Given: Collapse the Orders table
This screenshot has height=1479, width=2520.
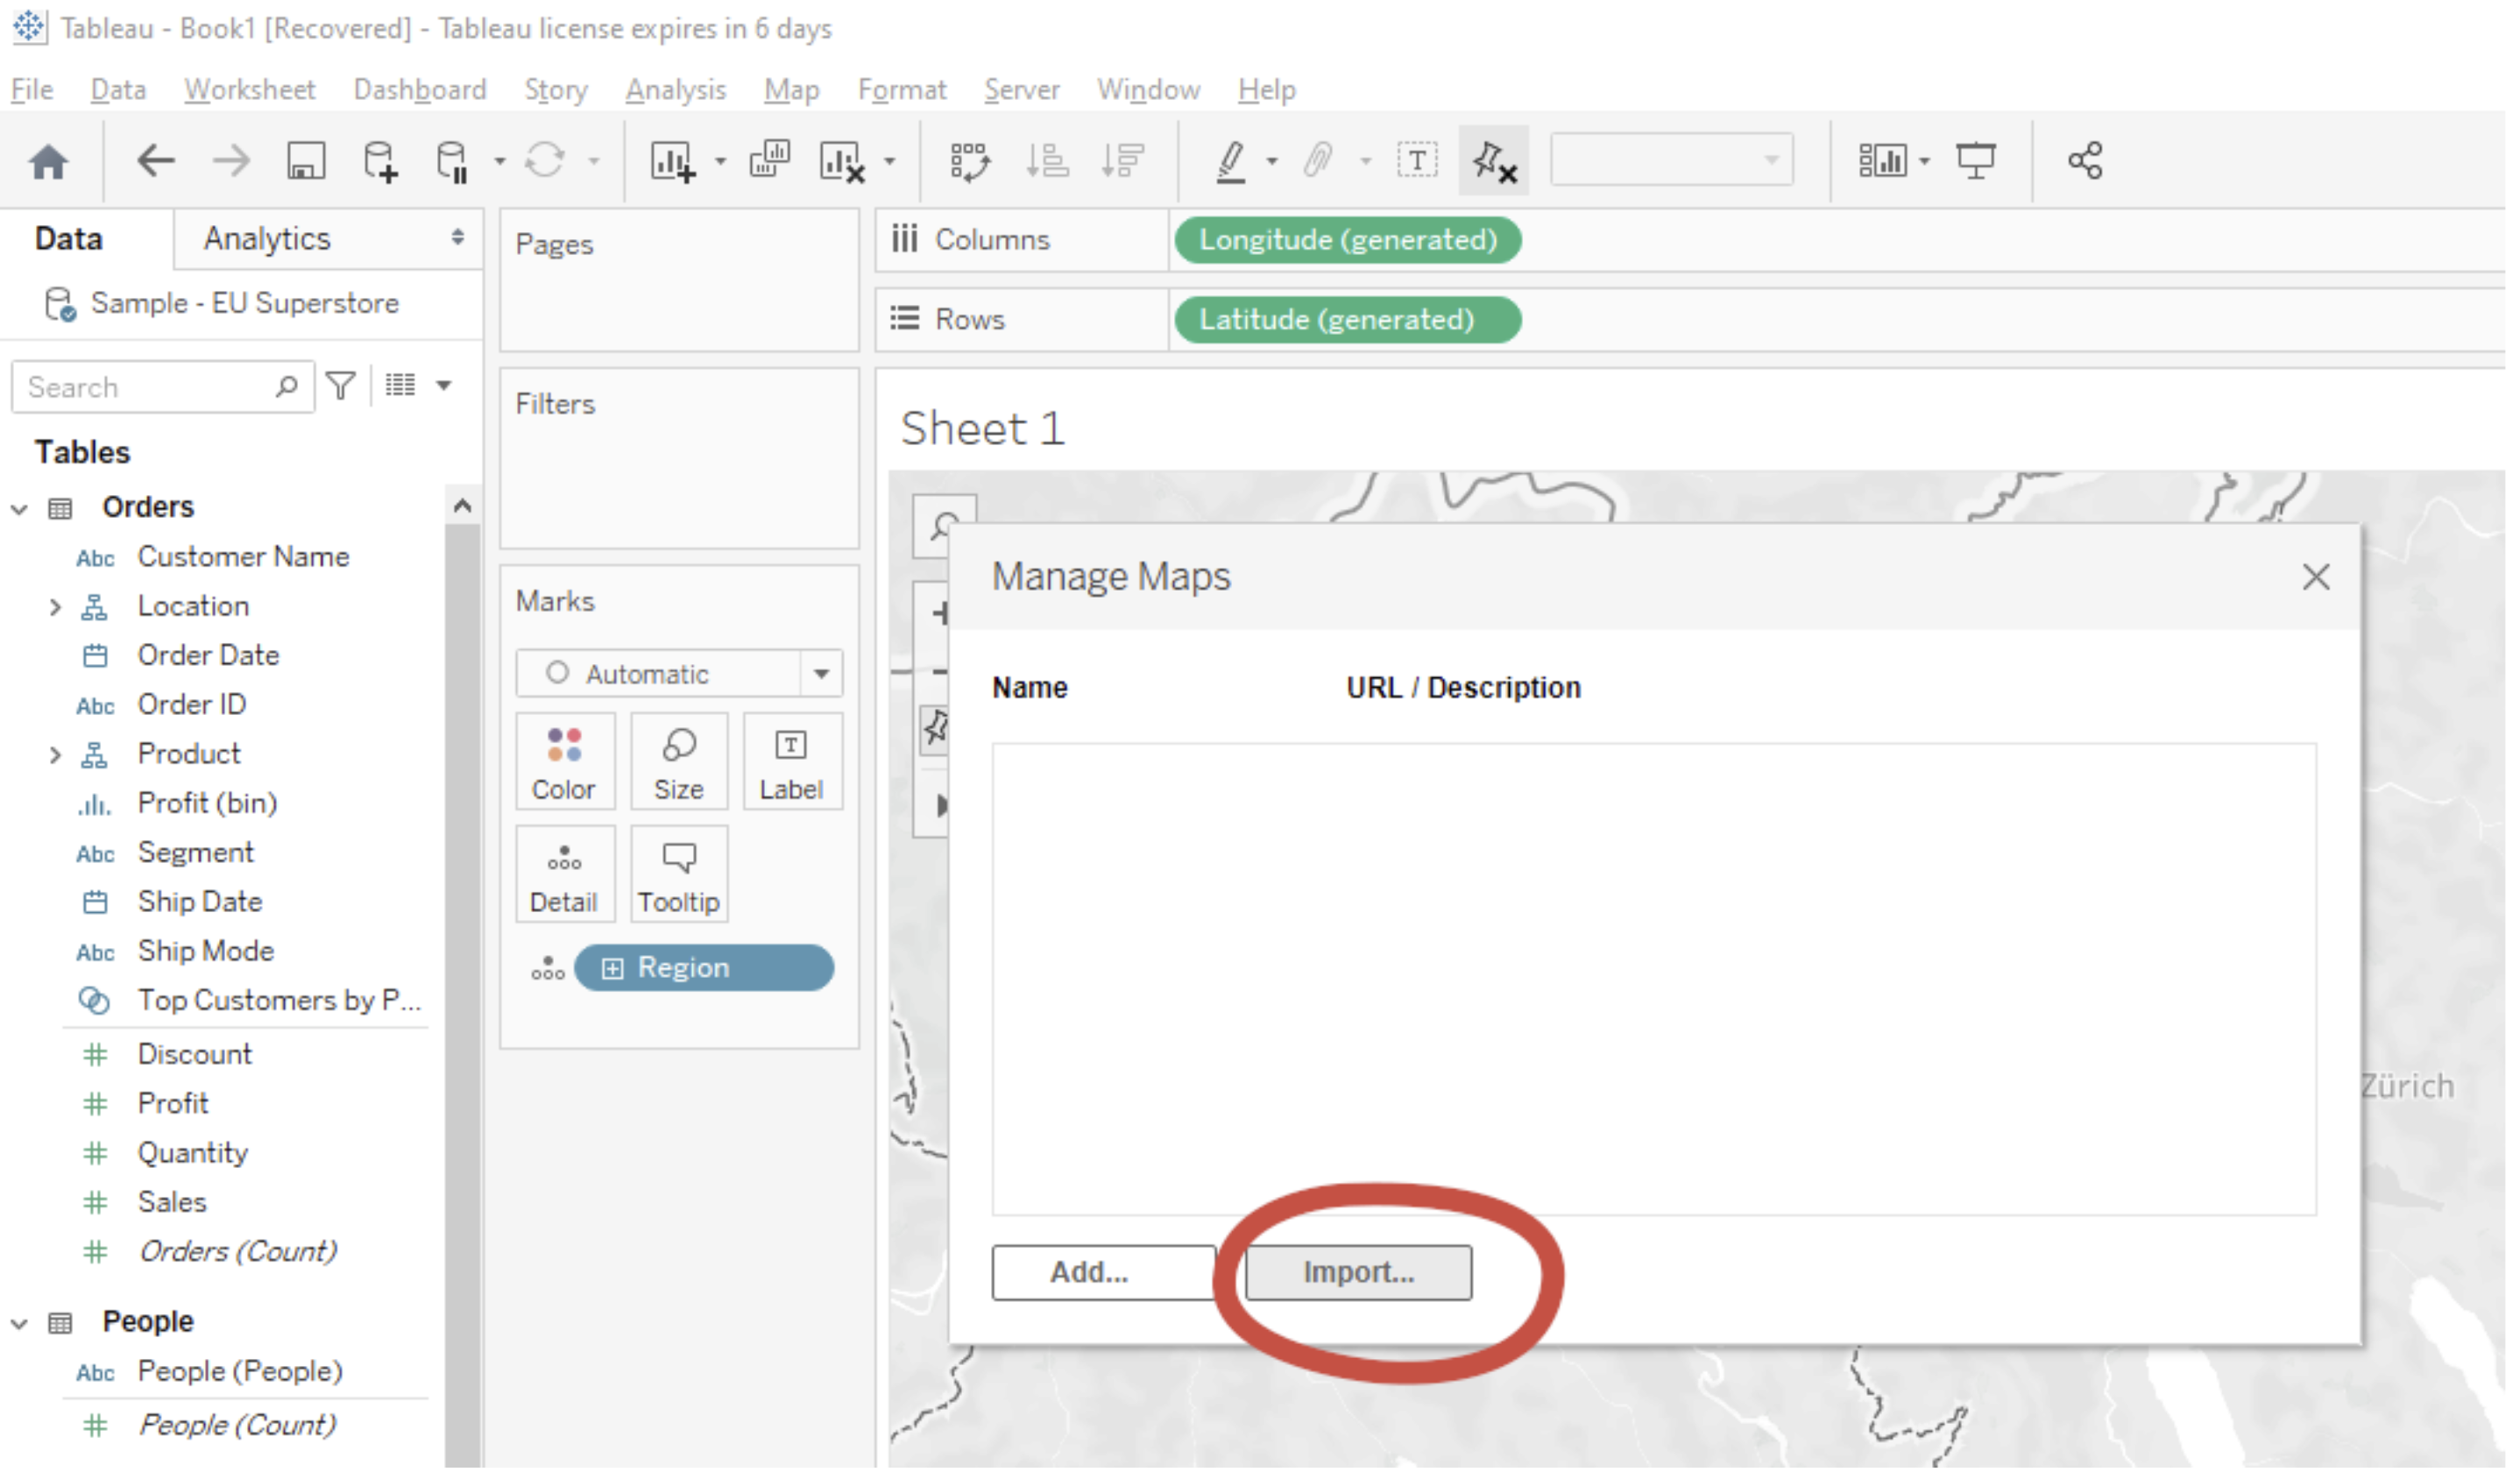Looking at the screenshot, I should point(19,509).
